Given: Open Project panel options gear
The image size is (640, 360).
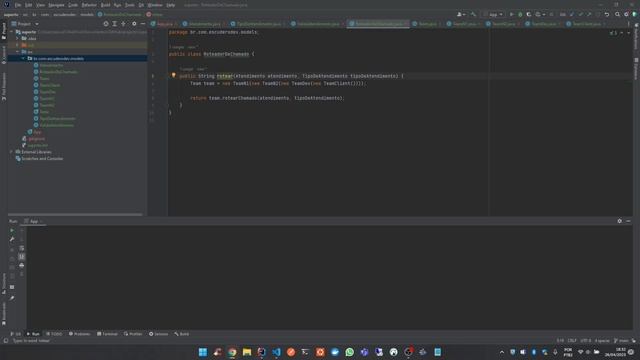Looking at the screenshot, I should point(134,24).
